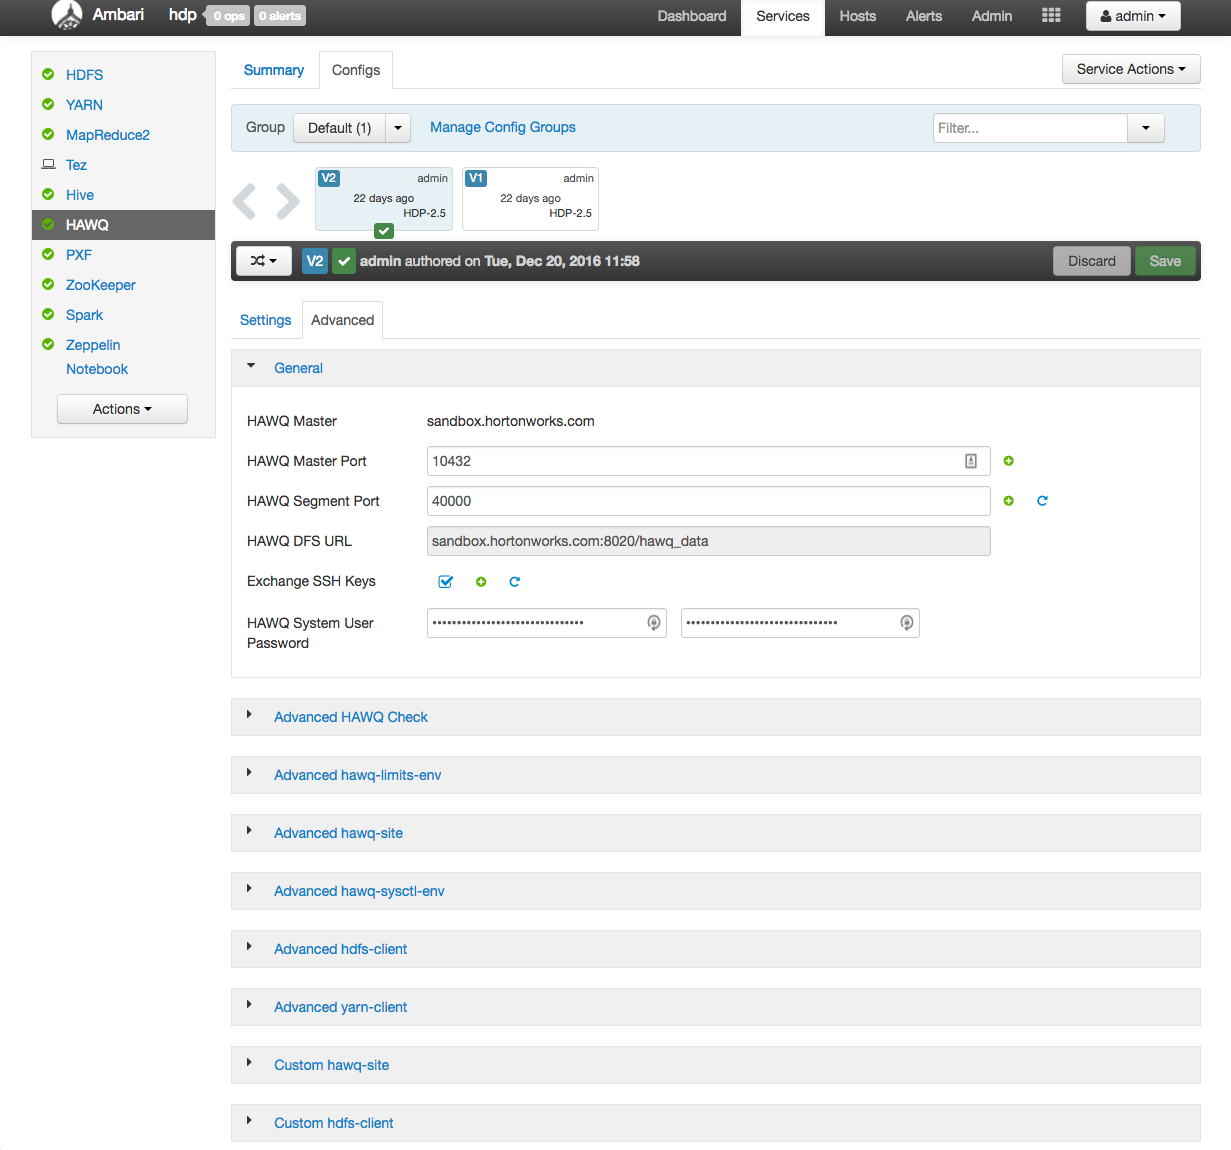1231x1150 pixels.
Task: Toggle the Exchange SSH Keys checkbox
Action: point(446,582)
